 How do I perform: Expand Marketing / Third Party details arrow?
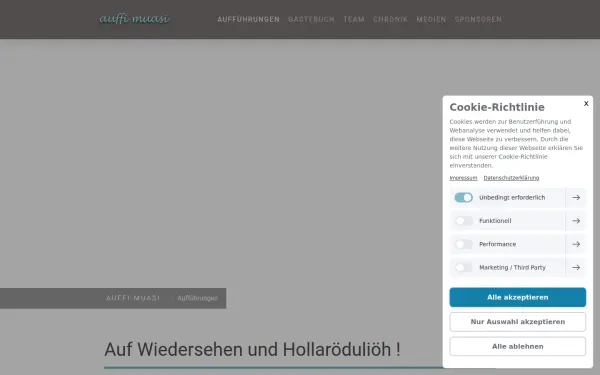576,267
